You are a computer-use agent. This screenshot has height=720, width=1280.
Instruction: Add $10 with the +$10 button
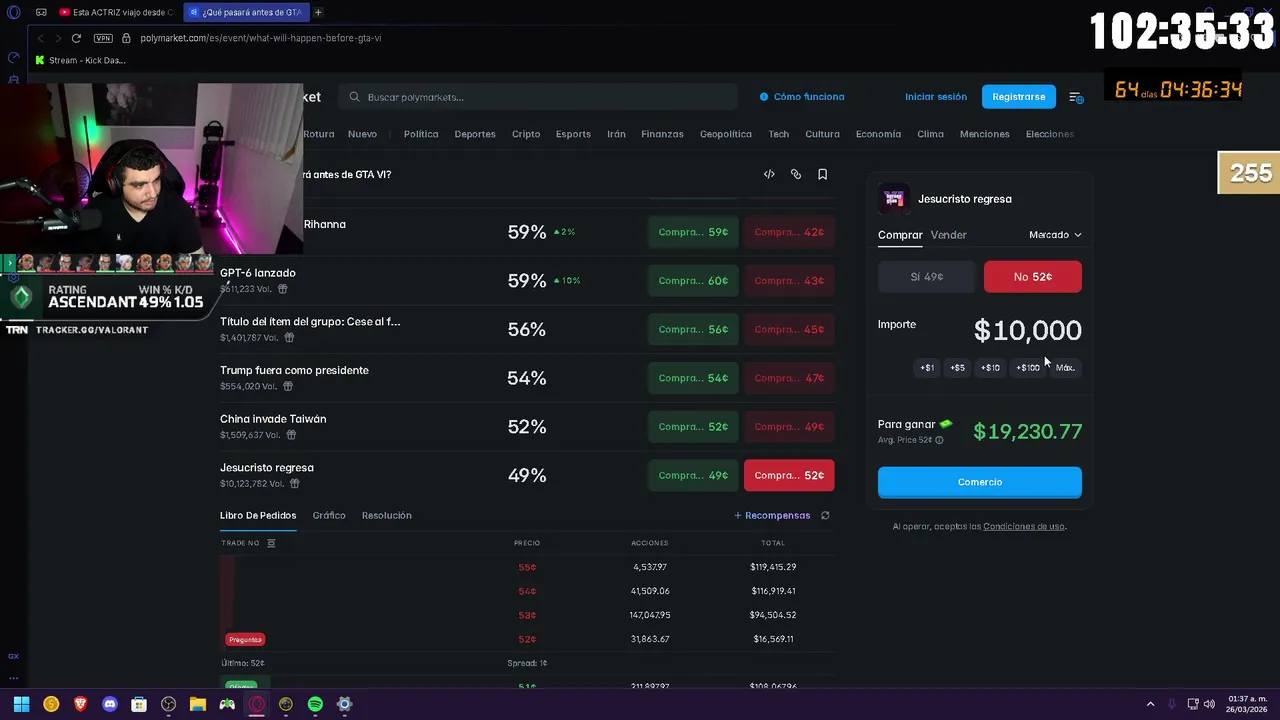pos(990,368)
